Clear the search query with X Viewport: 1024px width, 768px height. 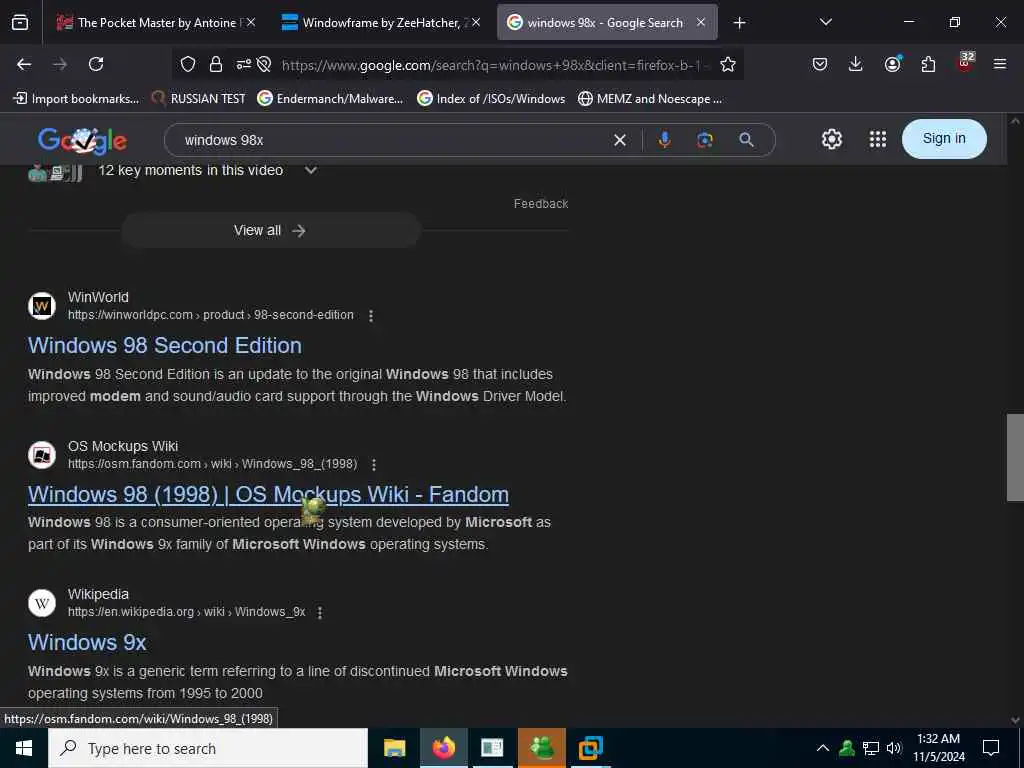pyautogui.click(x=620, y=140)
